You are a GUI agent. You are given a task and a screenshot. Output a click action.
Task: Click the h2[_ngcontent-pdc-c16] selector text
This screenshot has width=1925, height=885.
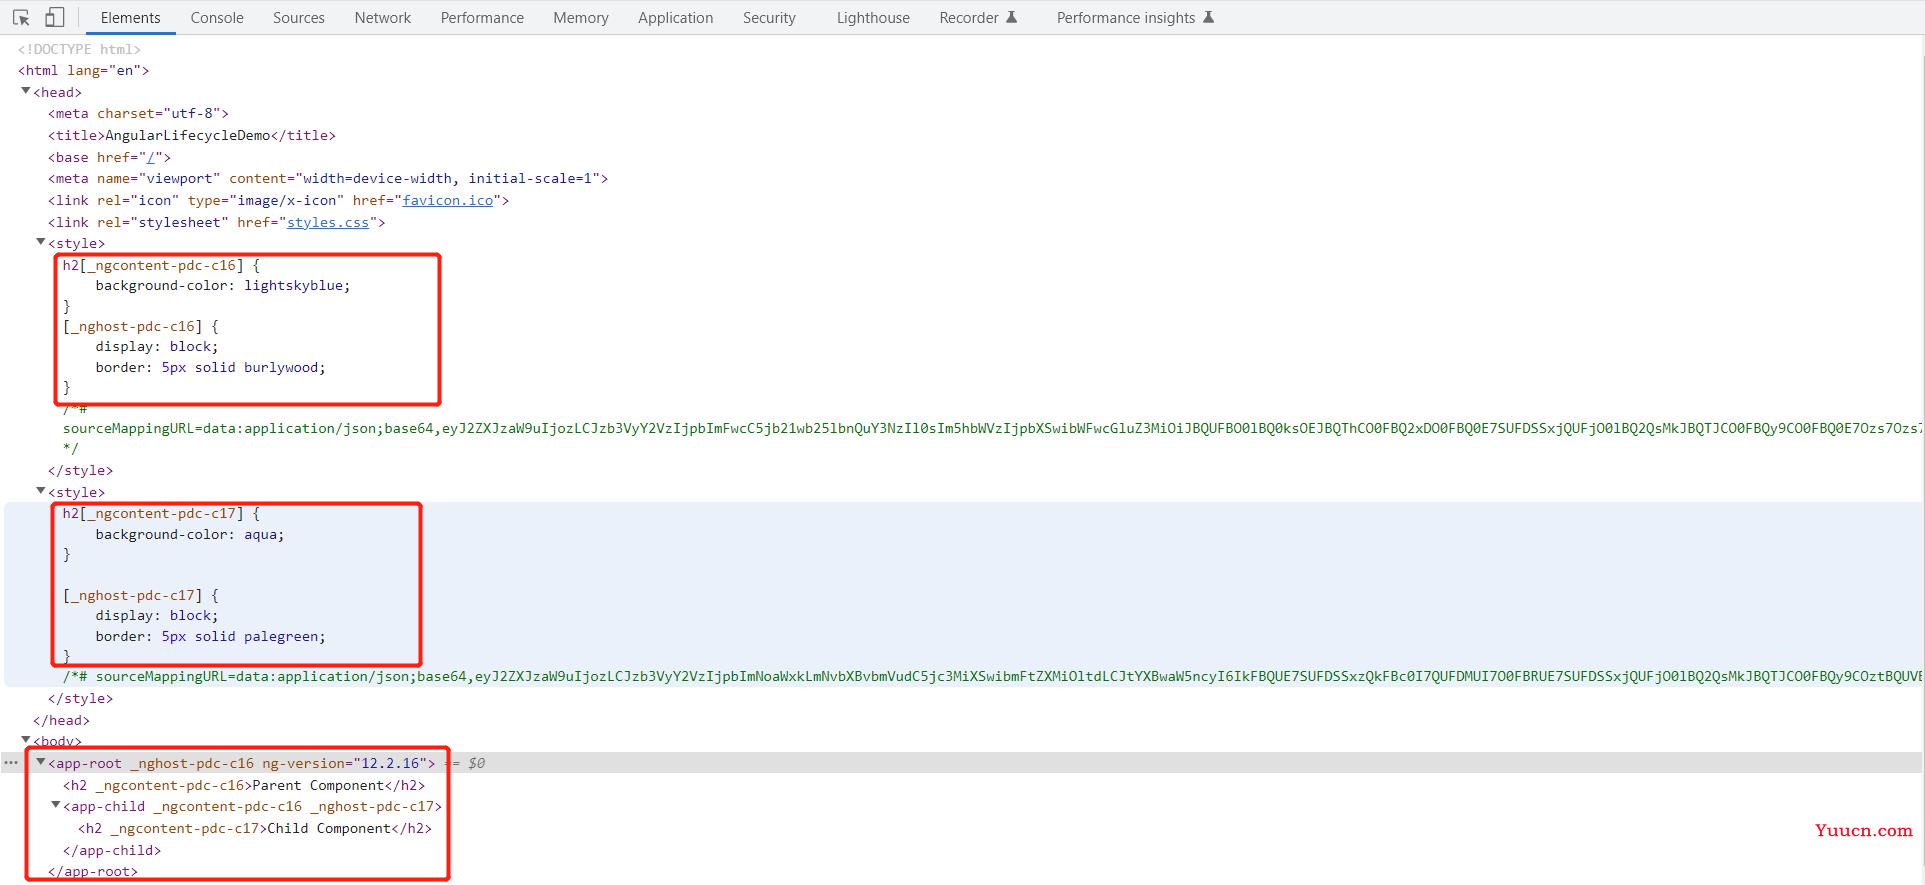click(153, 265)
